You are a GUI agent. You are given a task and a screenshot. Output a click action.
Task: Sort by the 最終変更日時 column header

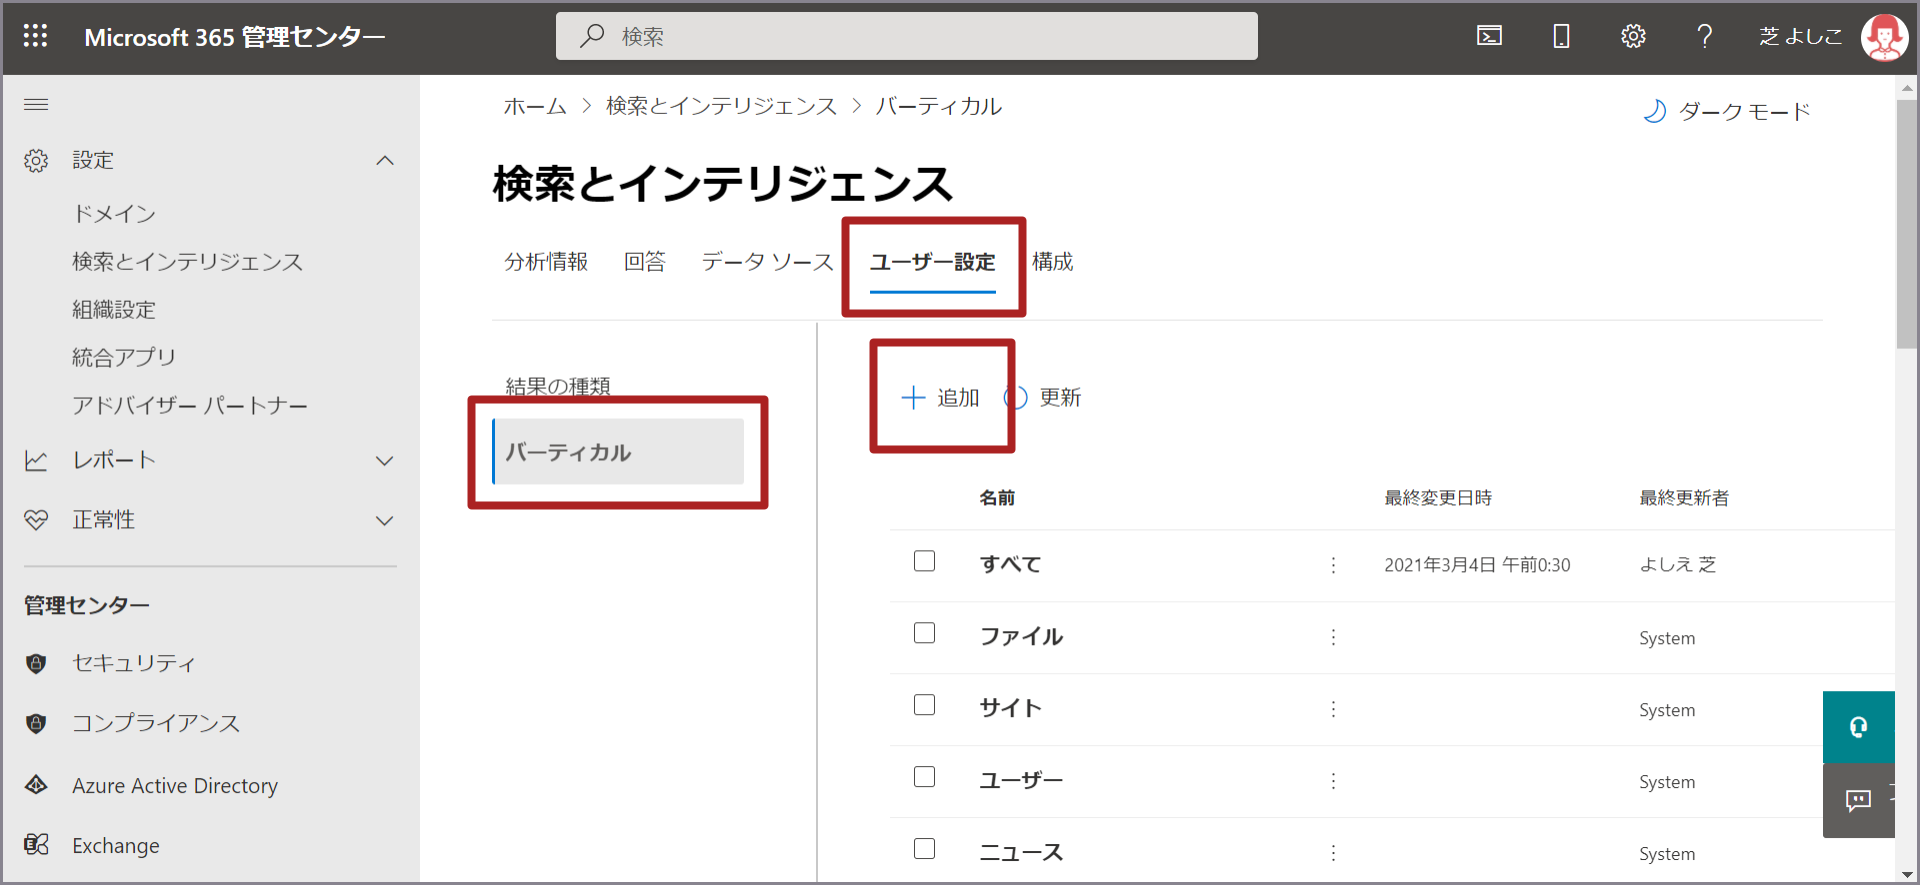(x=1438, y=498)
